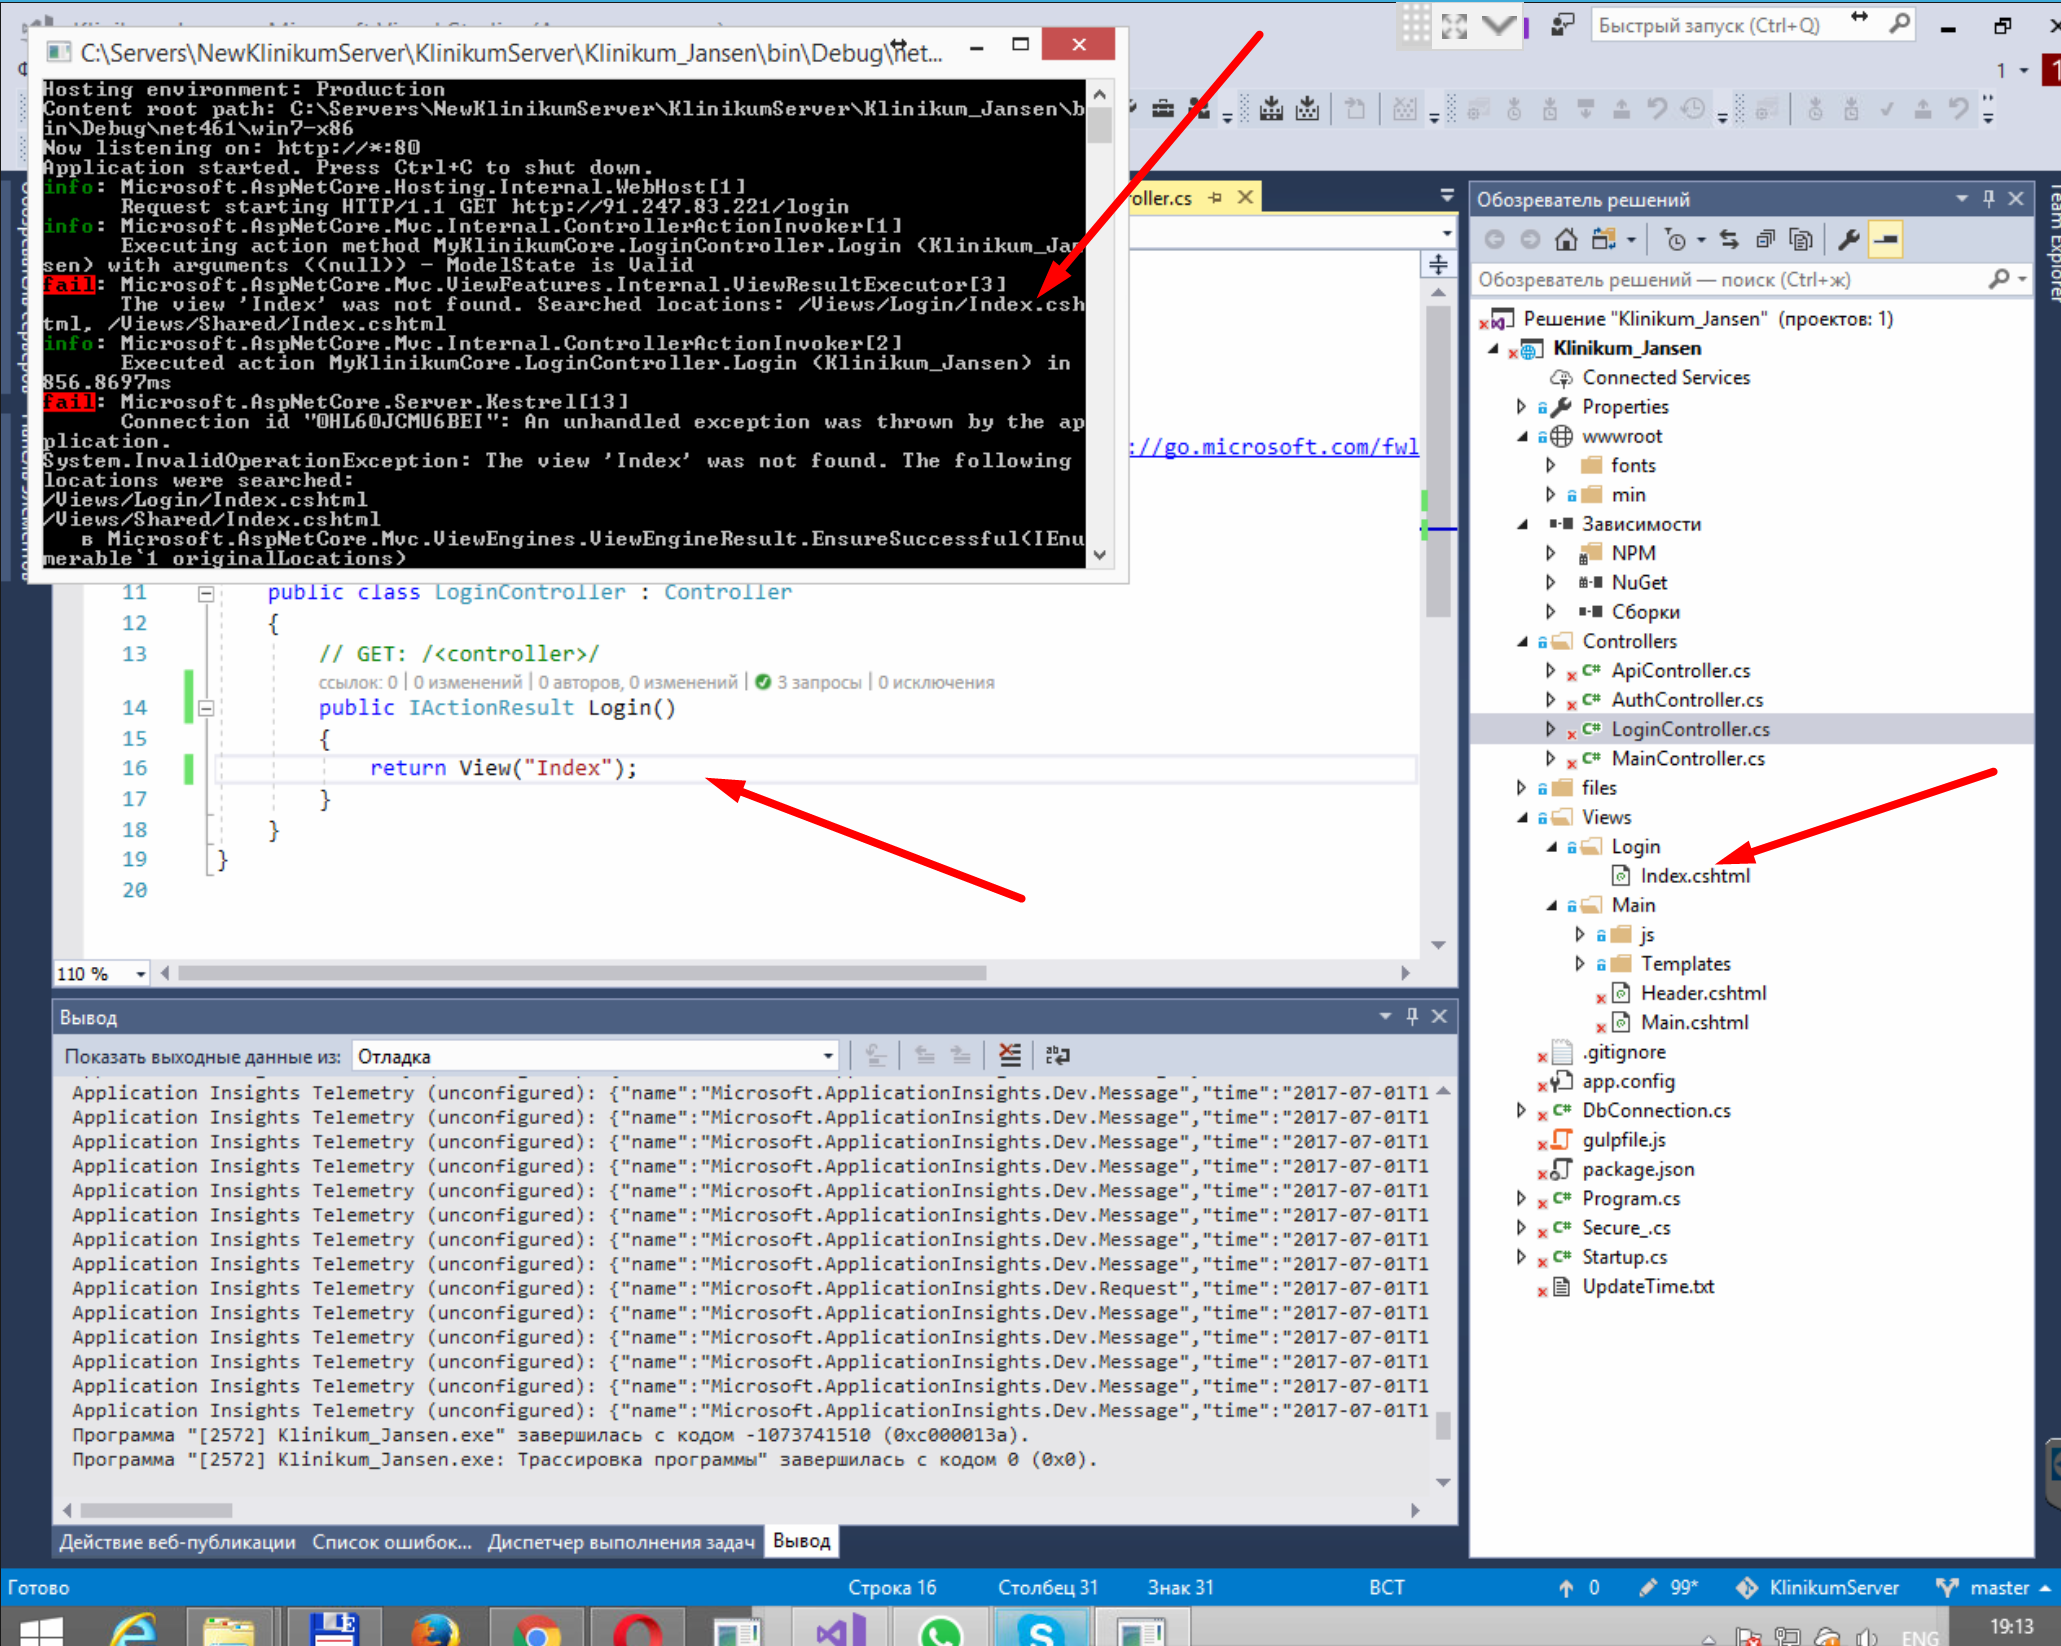Viewport: 2061px width, 1646px height.
Task: Select Program.cs in Solution Explorer
Action: tap(1630, 1198)
